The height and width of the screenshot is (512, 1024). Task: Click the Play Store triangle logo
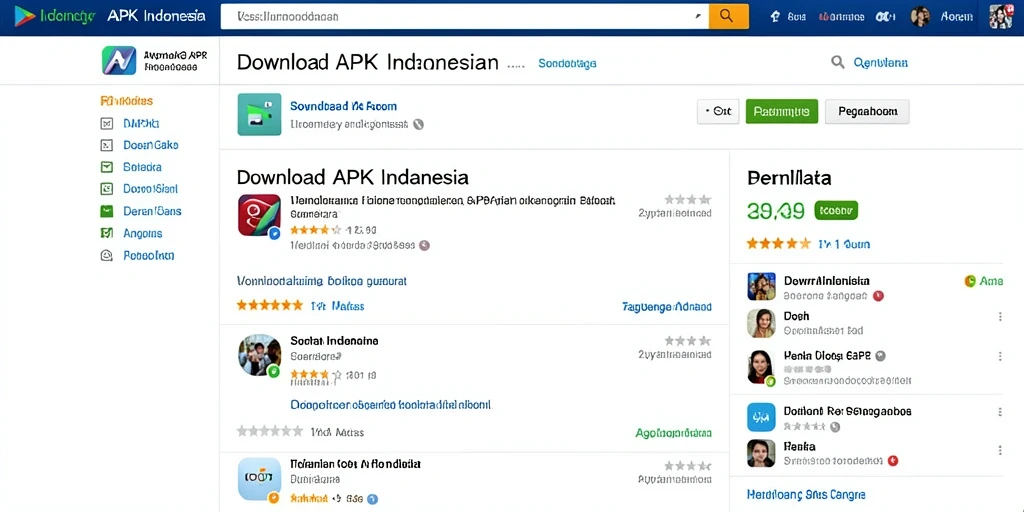click(25, 16)
